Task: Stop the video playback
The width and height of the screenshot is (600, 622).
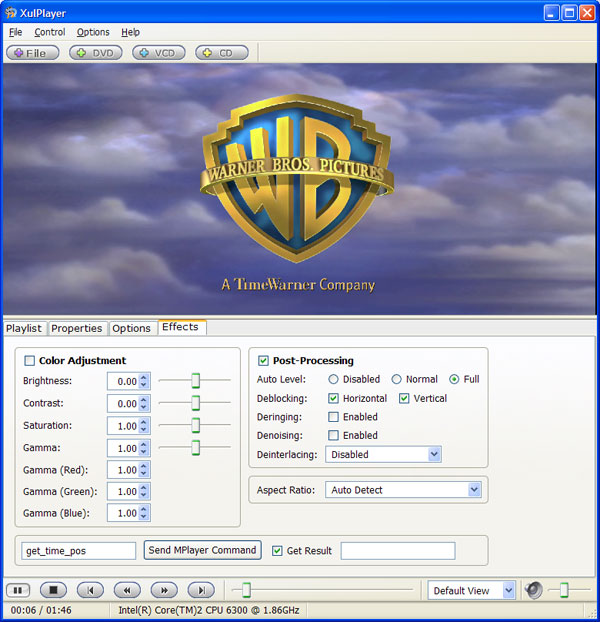Action: [53, 590]
